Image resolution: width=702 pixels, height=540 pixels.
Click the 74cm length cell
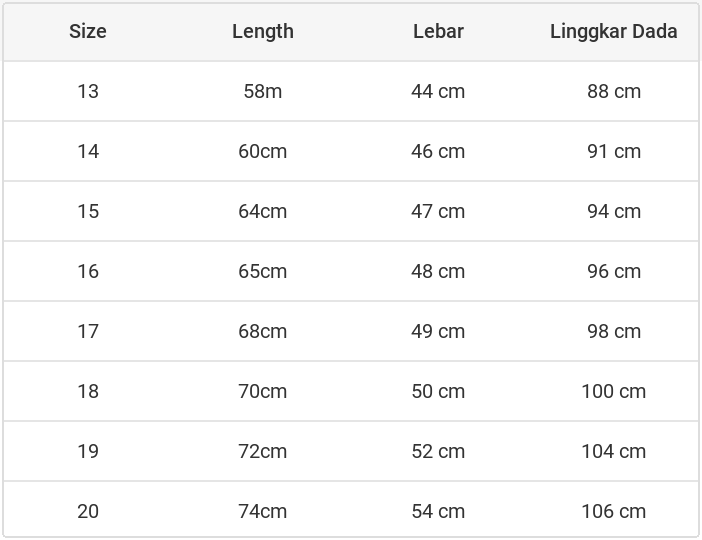pyautogui.click(x=263, y=511)
